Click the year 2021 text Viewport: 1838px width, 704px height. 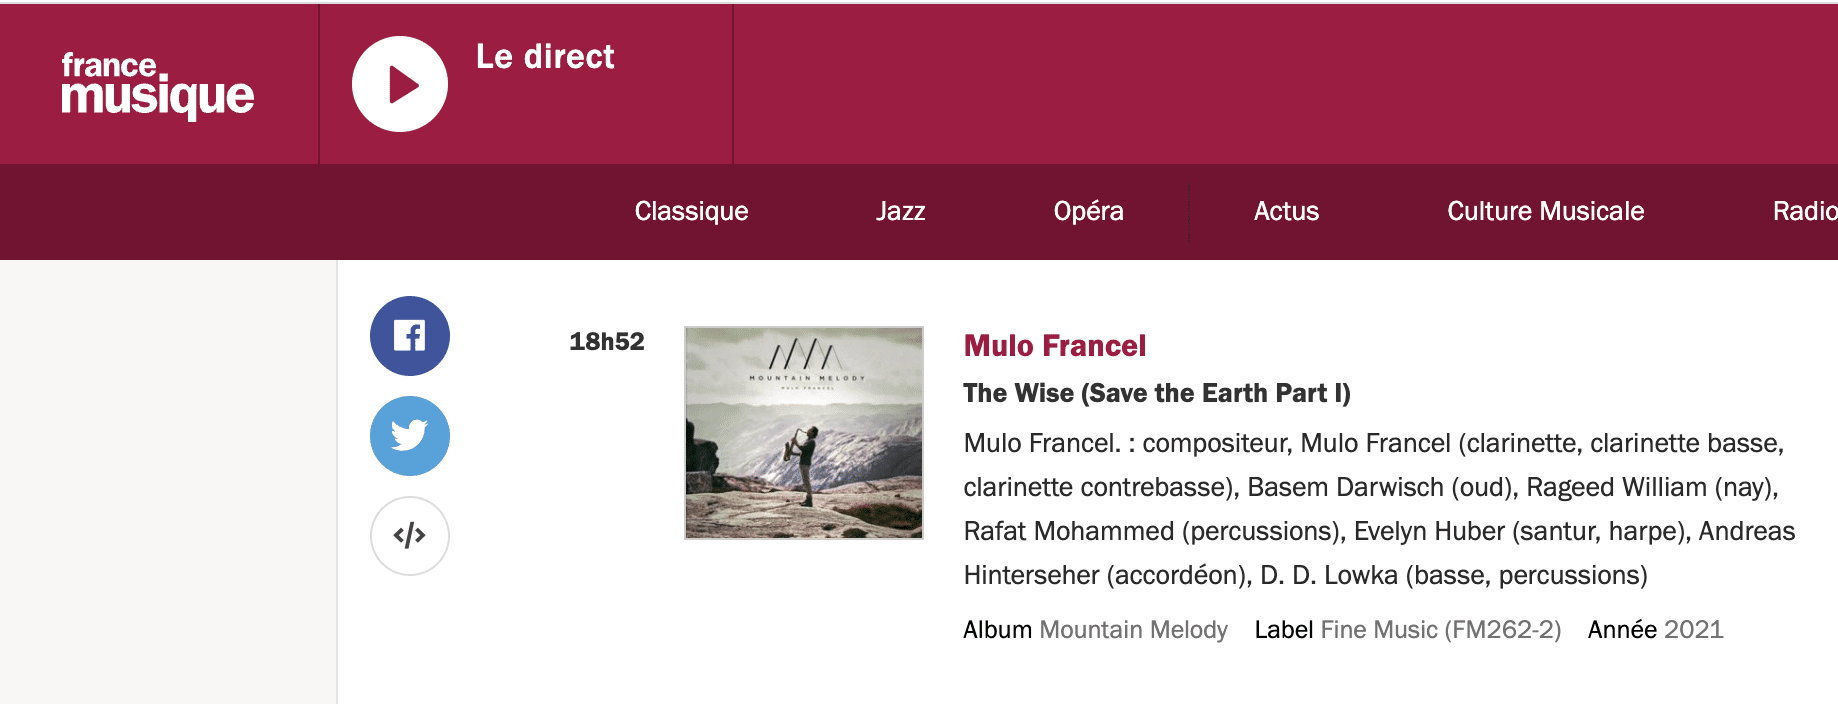coord(1694,630)
